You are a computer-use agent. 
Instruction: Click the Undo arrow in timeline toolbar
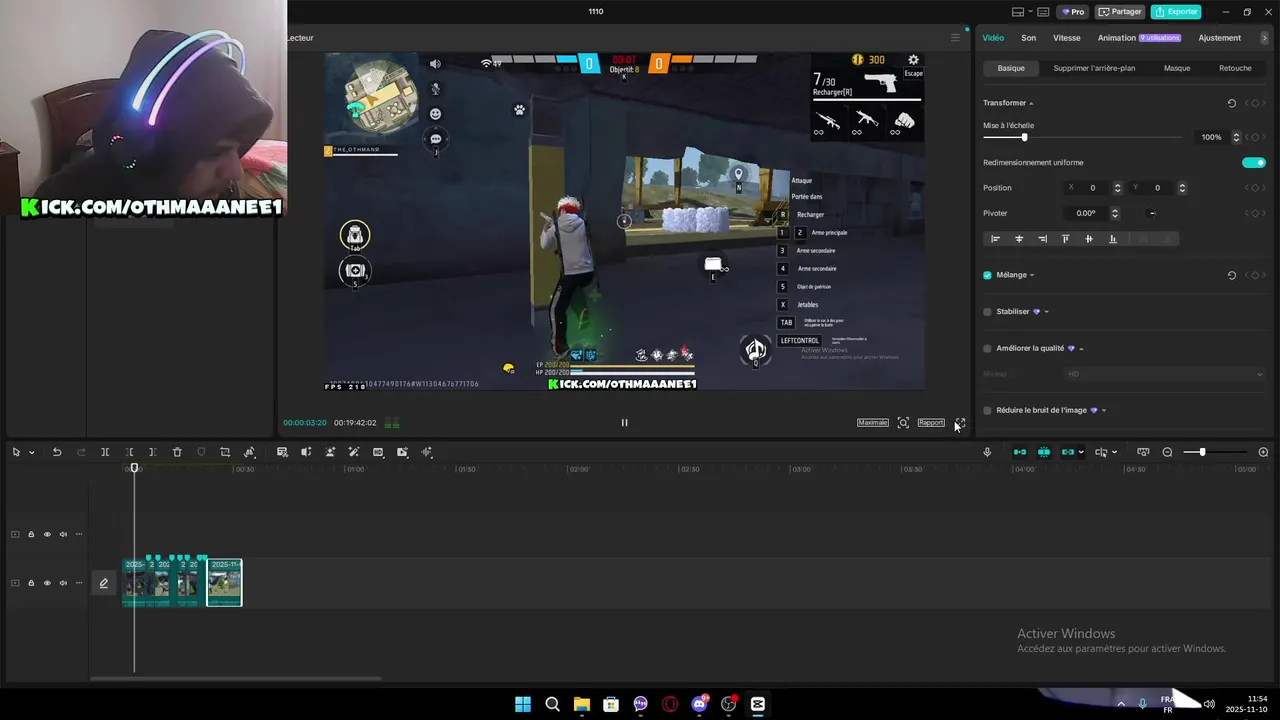coord(57,452)
